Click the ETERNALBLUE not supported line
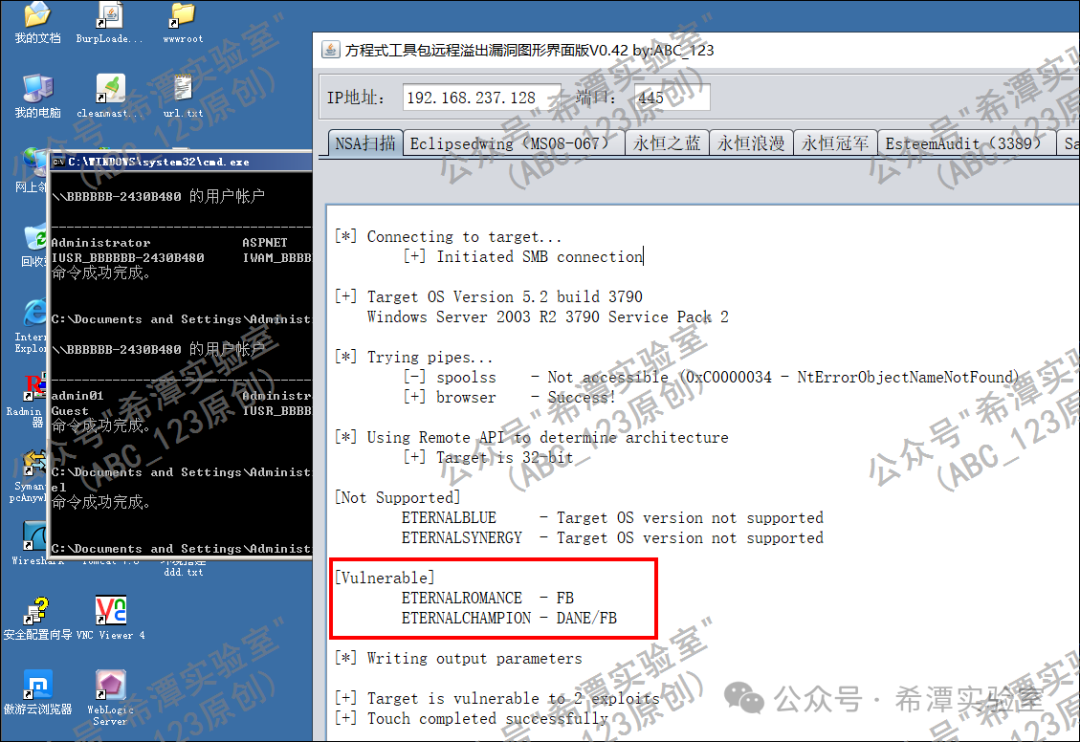Image resolution: width=1080 pixels, height=742 pixels. [612, 517]
